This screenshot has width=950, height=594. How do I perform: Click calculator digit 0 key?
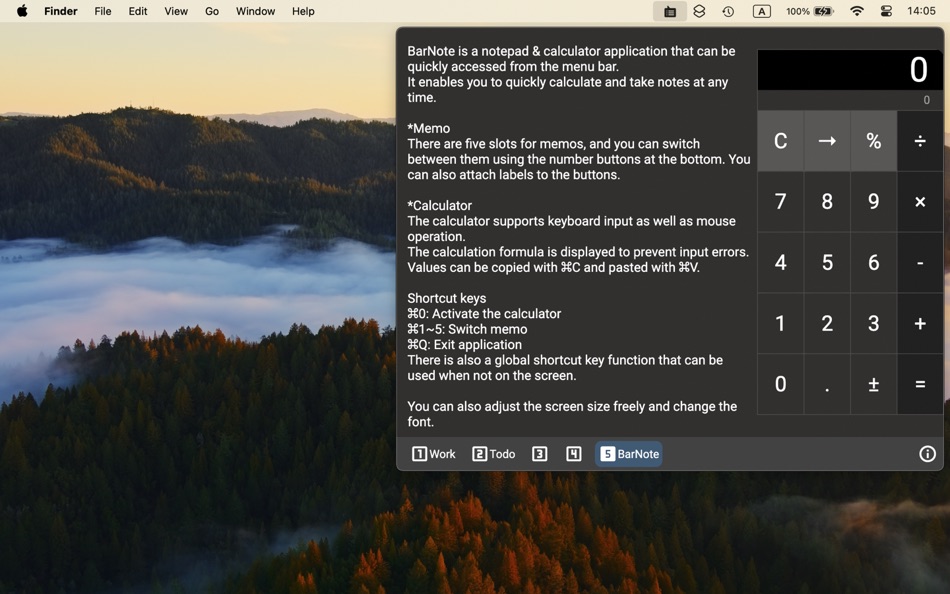(780, 384)
